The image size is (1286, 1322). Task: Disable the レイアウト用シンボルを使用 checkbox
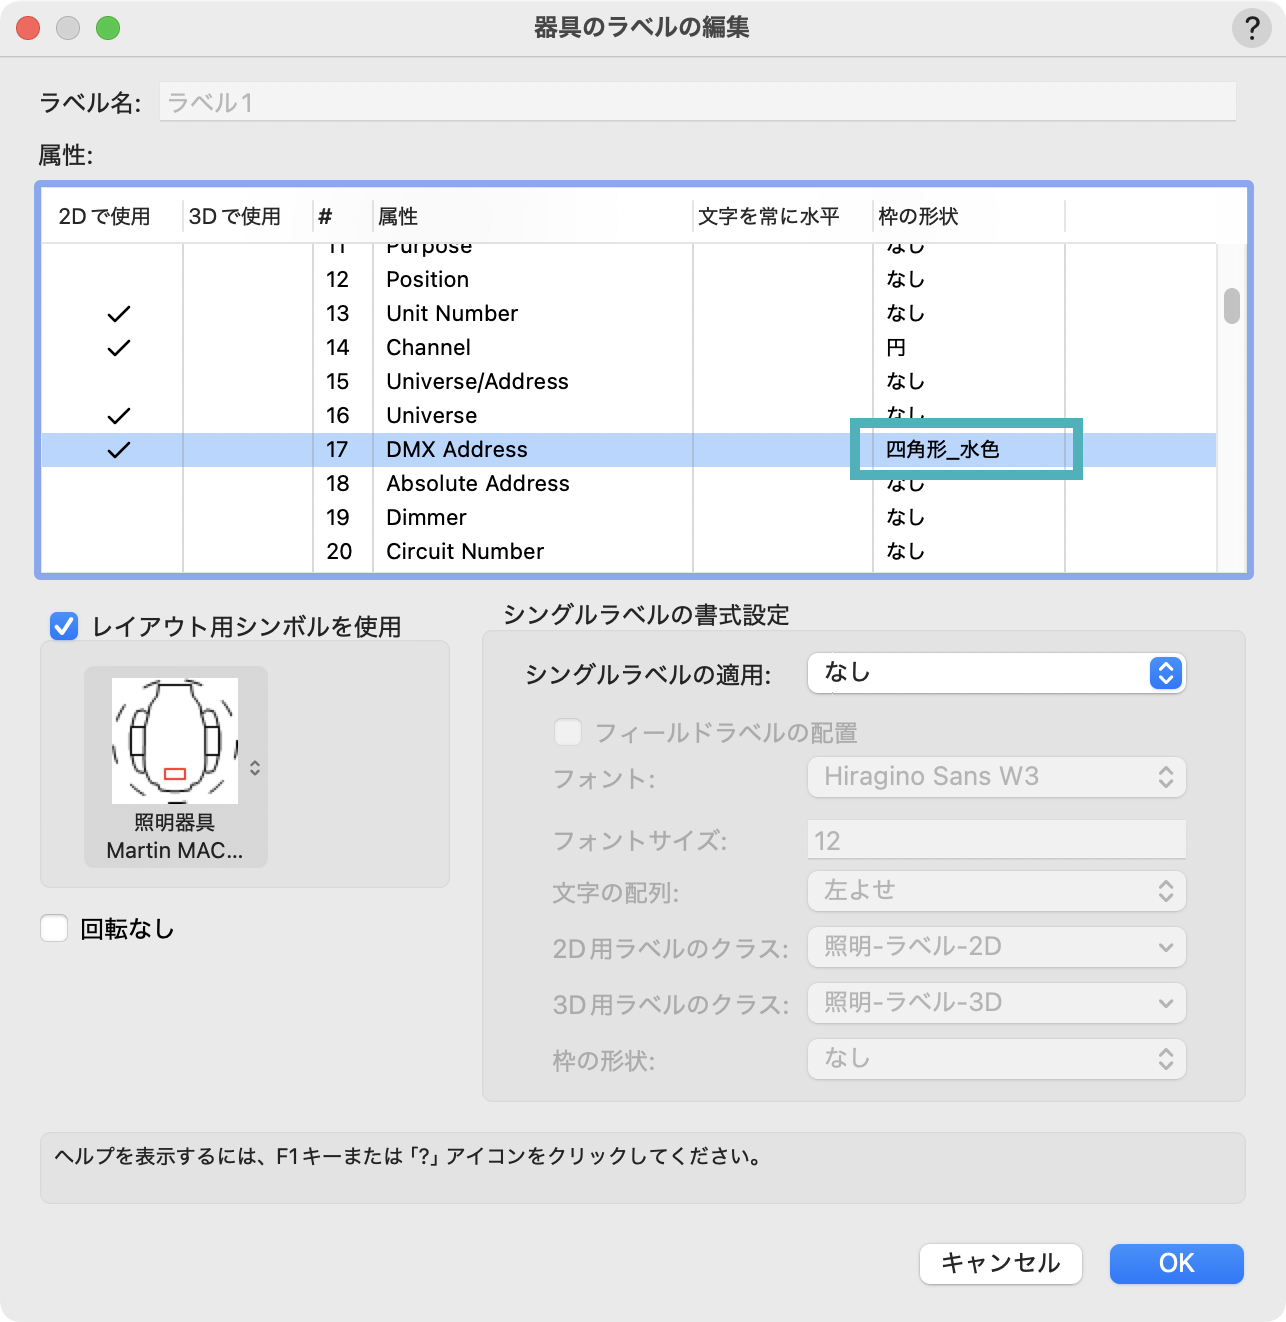pos(64,627)
